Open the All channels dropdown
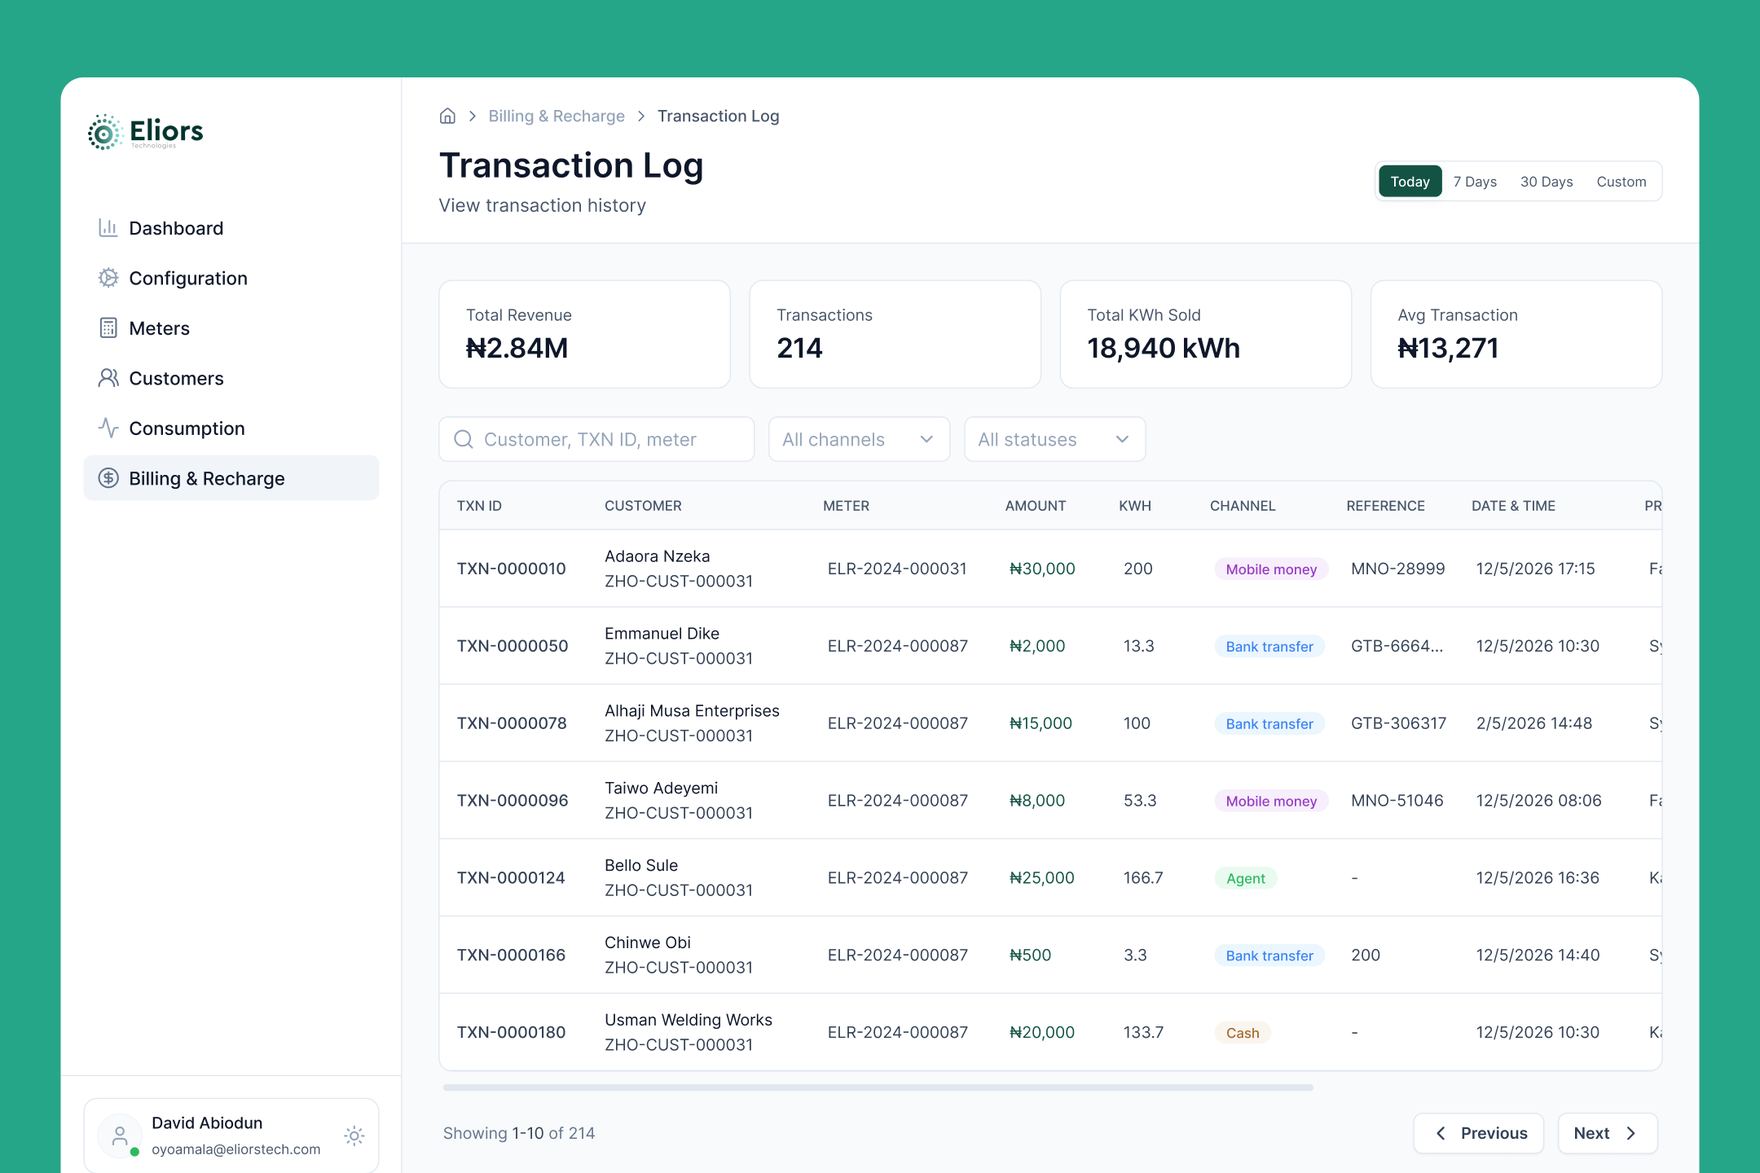The image size is (1760, 1173). tap(859, 439)
